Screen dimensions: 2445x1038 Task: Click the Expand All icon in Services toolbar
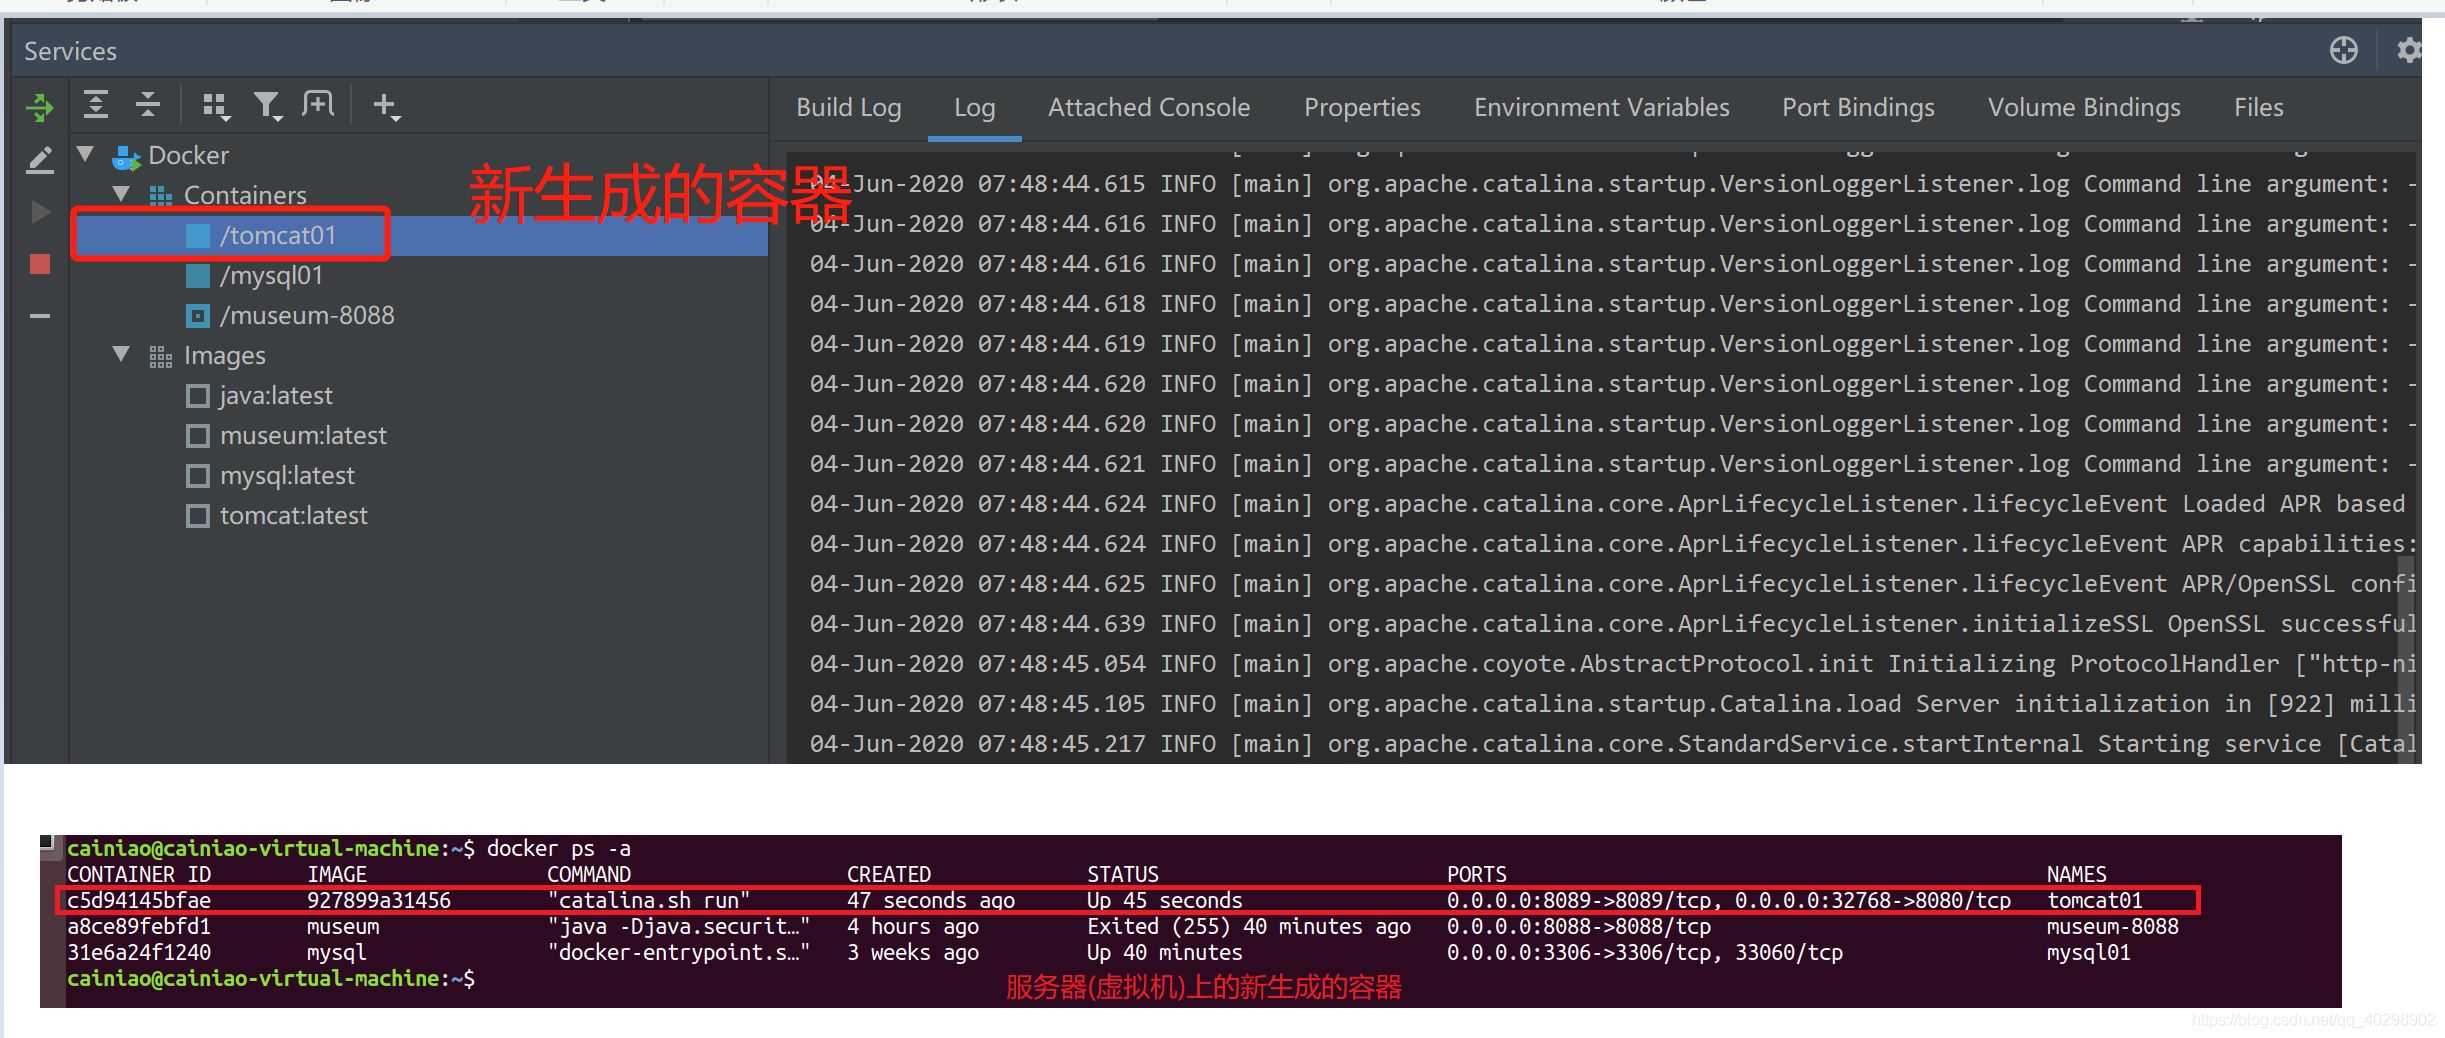pyautogui.click(x=96, y=105)
